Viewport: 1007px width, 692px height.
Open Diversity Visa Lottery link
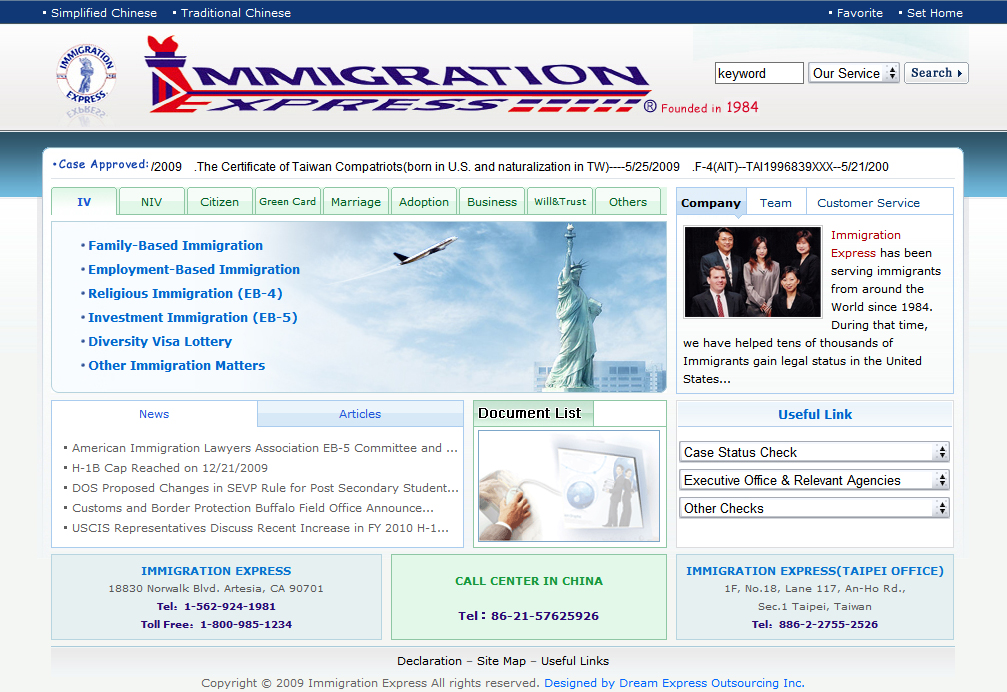pos(160,342)
